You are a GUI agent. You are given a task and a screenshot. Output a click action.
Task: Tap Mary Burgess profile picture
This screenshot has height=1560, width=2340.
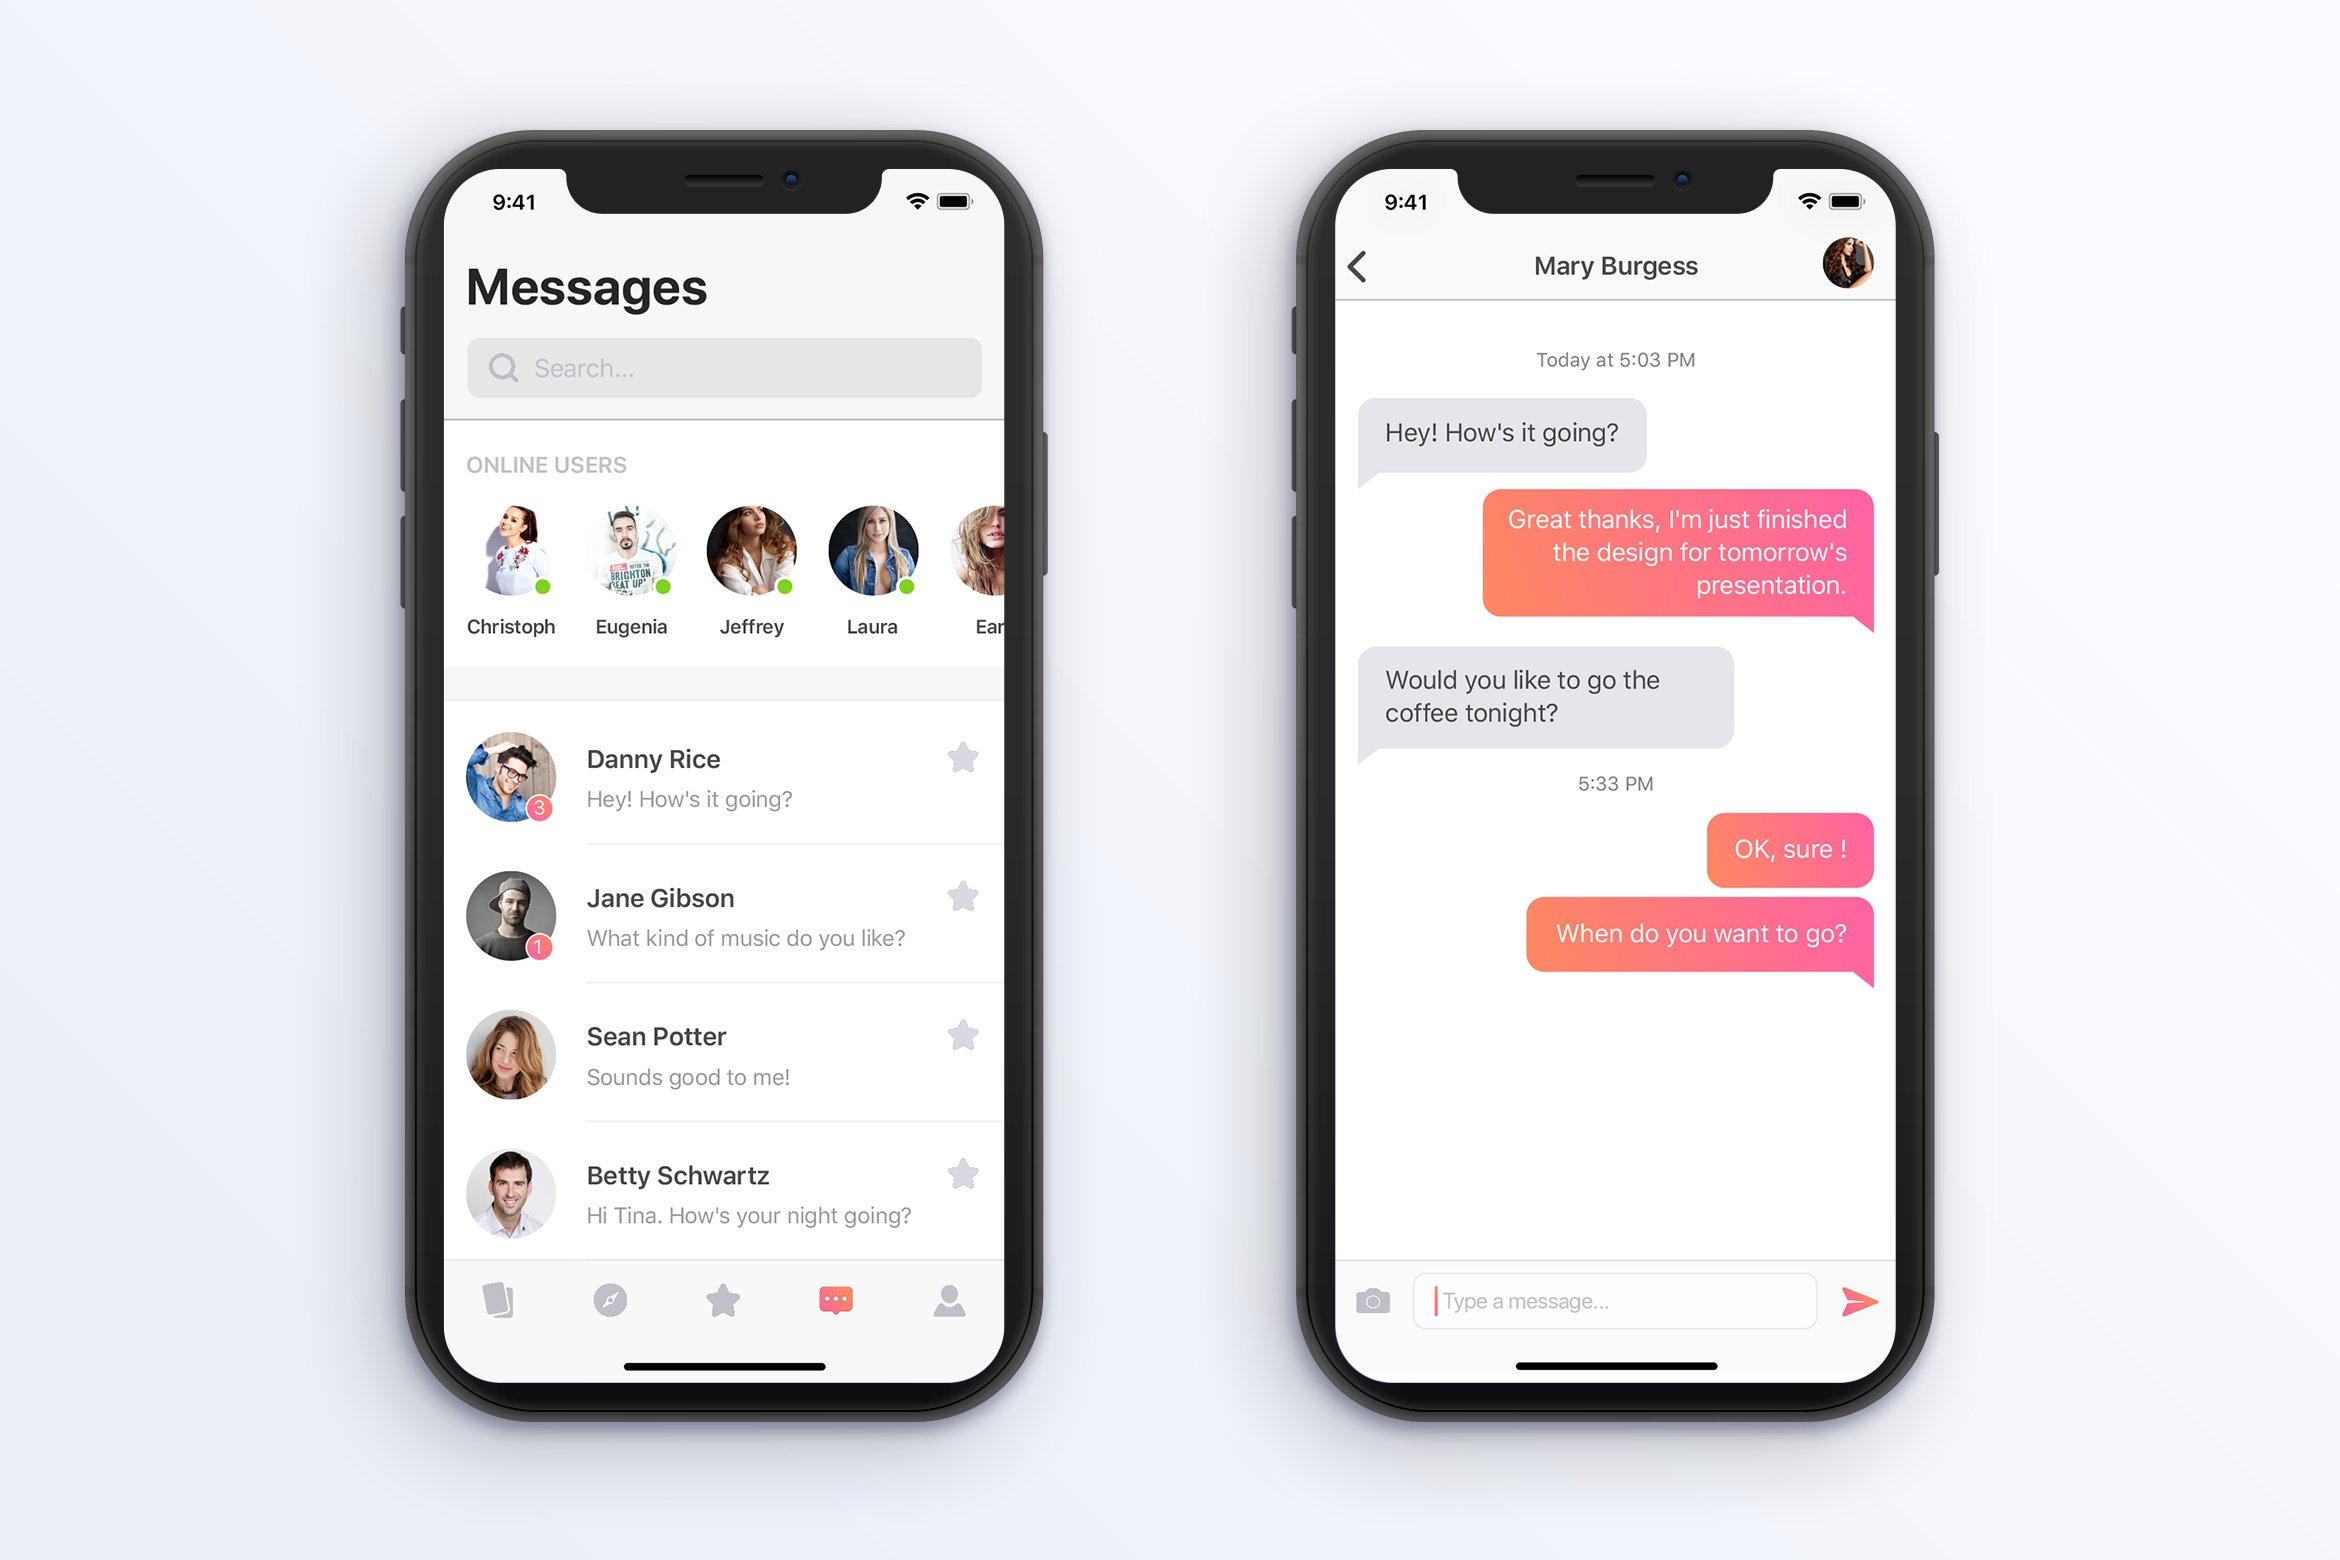1849,265
